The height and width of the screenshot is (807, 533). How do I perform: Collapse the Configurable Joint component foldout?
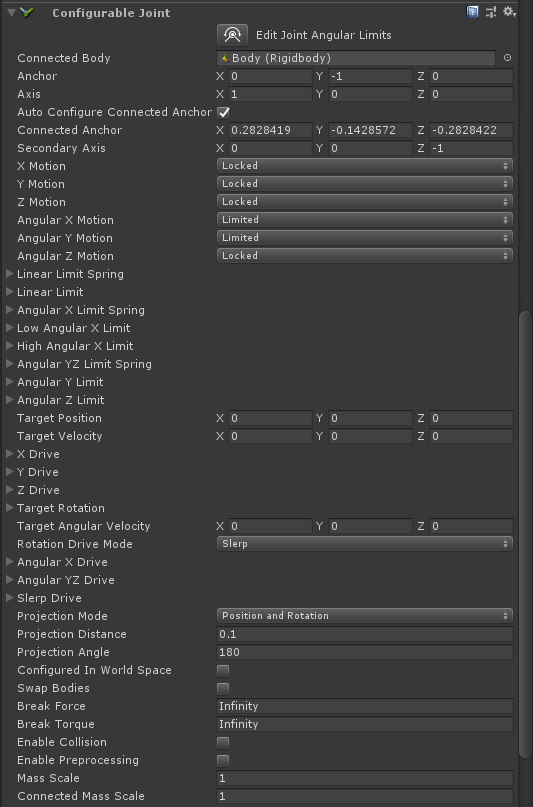(x=10, y=12)
